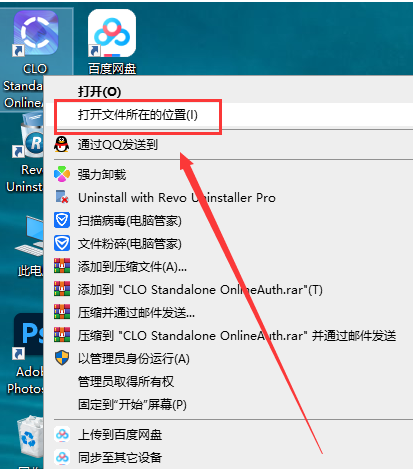Select 添加到压缩文件(A)... option
Image resolution: width=413 pixels, height=469 pixels.
point(132,267)
